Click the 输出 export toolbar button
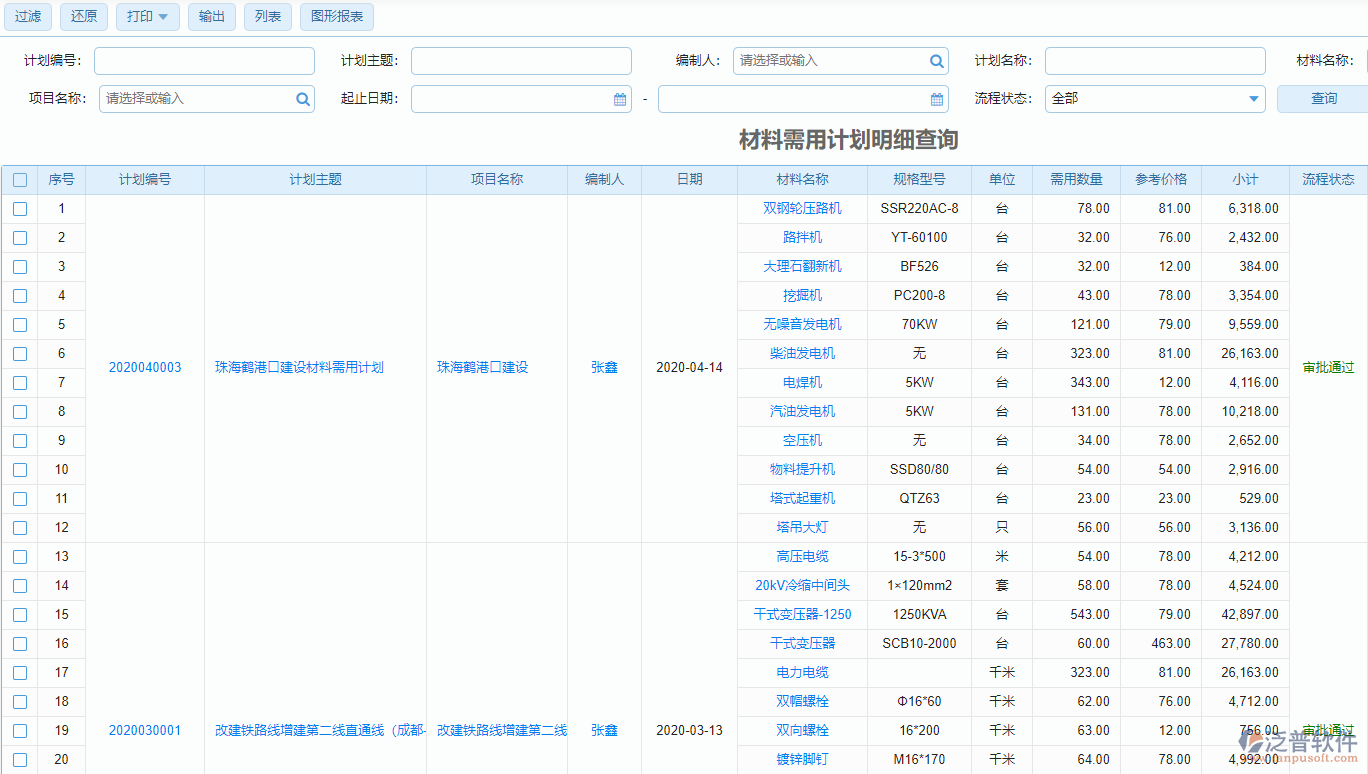Image resolution: width=1368 pixels, height=774 pixels. (211, 17)
